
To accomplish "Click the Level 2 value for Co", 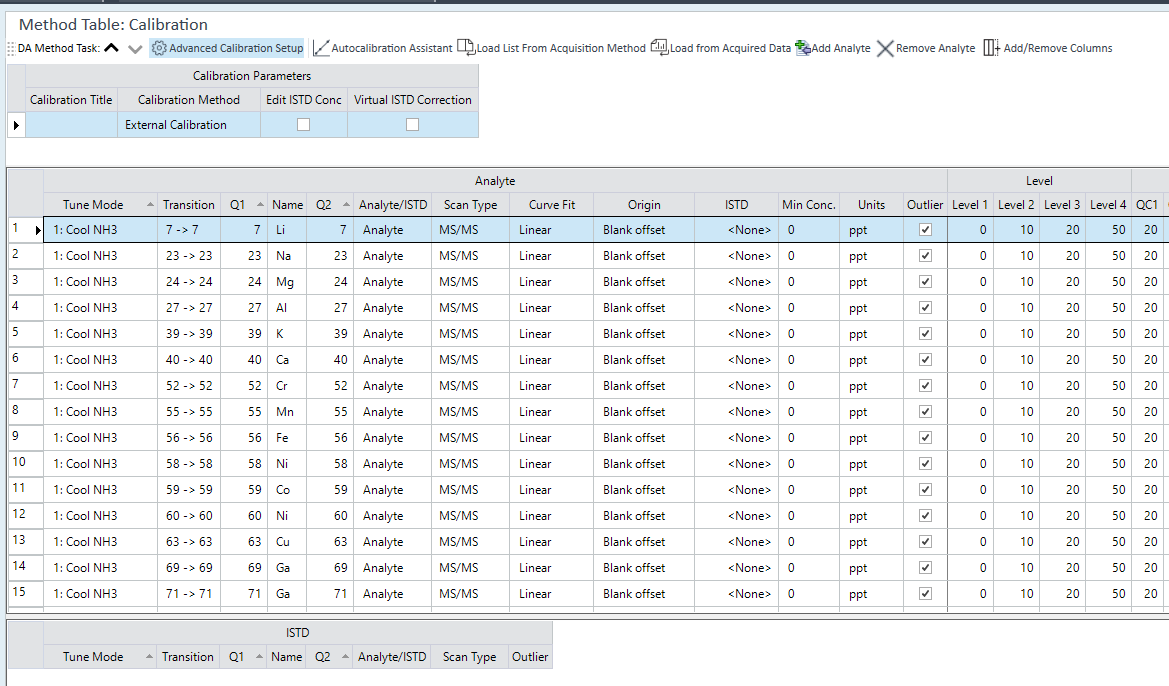I will (x=1016, y=490).
